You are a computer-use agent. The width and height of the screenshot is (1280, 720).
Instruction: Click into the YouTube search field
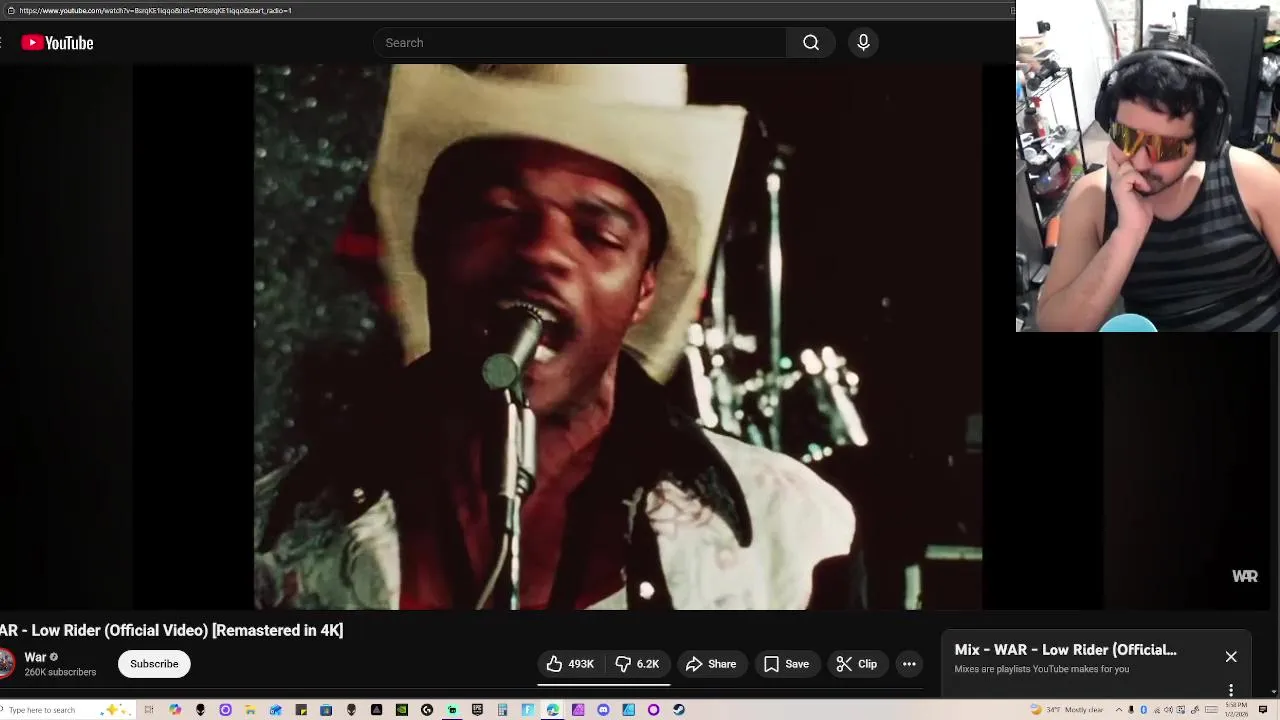click(x=580, y=43)
